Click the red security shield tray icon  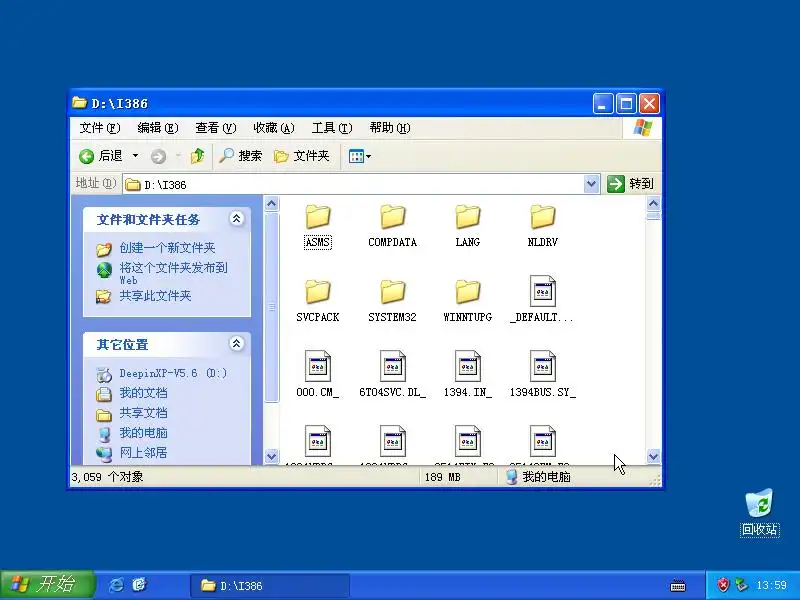click(723, 585)
